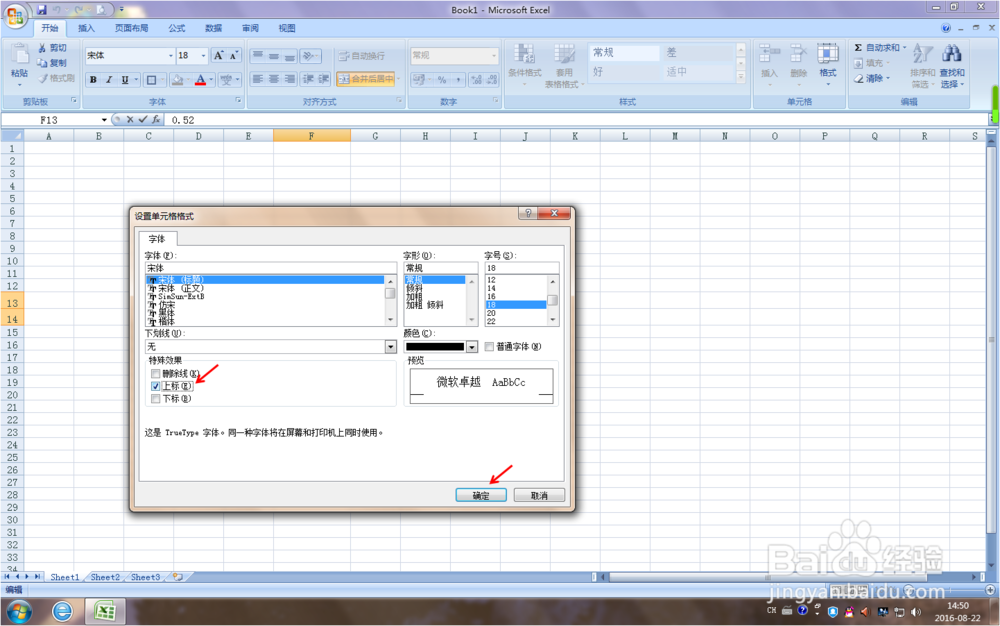Click the Insert Function fx icon

pos(156,119)
